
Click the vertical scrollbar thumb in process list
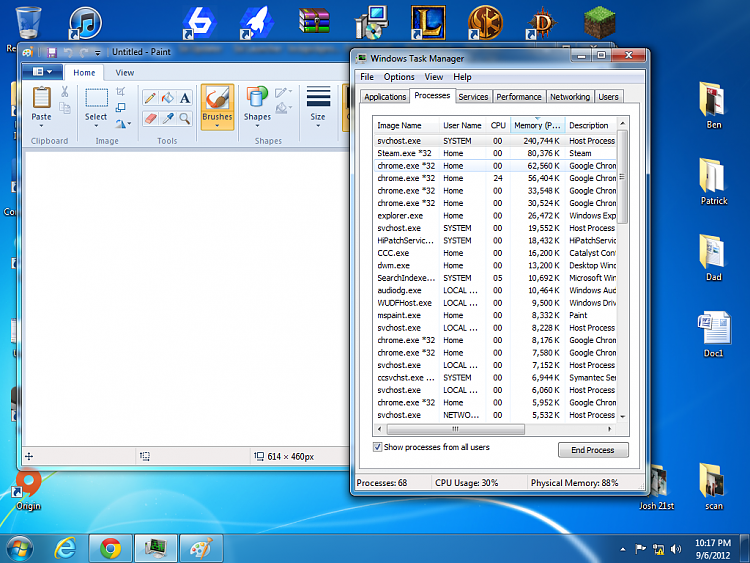(x=622, y=177)
